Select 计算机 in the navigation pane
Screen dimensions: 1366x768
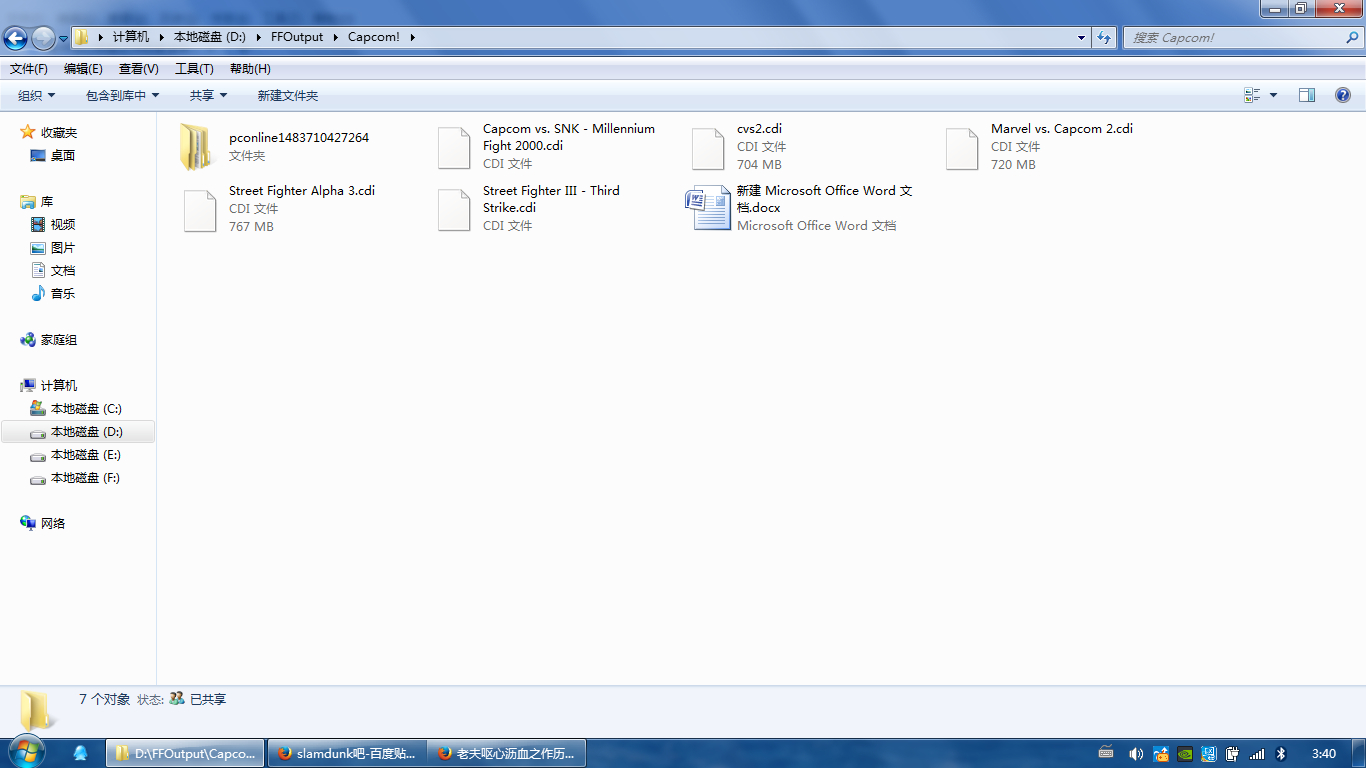tap(58, 385)
